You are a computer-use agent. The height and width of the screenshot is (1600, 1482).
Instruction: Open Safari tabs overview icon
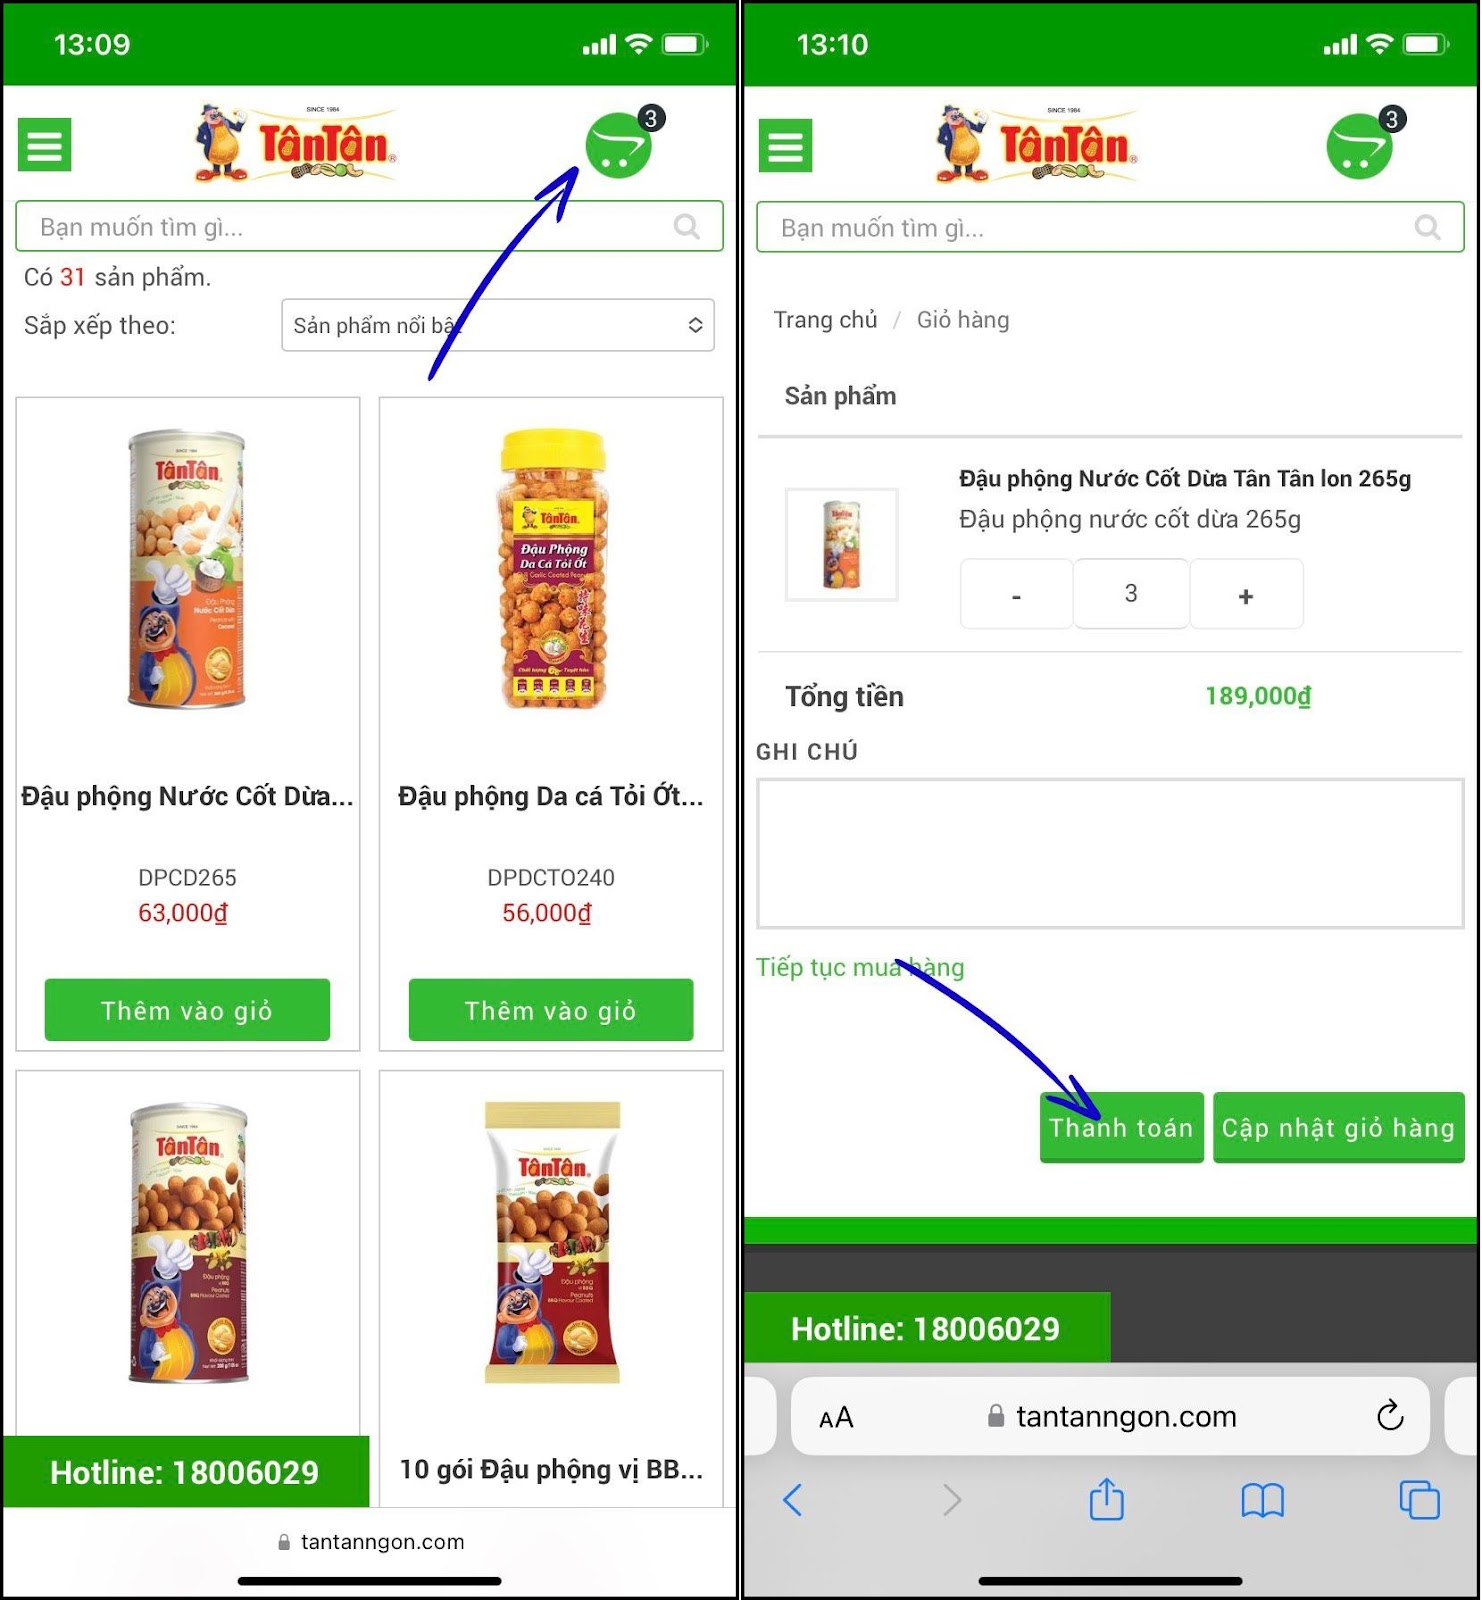(x=1419, y=1500)
